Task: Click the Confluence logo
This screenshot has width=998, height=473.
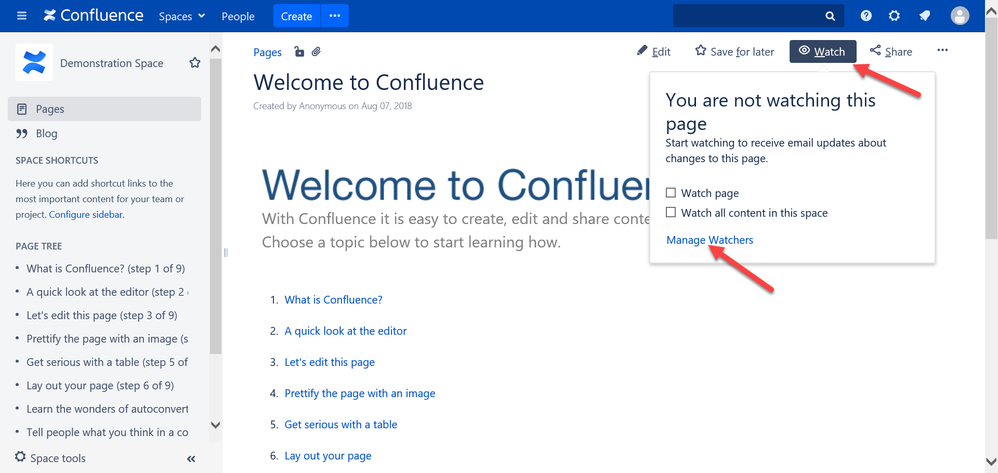Action: pos(94,16)
